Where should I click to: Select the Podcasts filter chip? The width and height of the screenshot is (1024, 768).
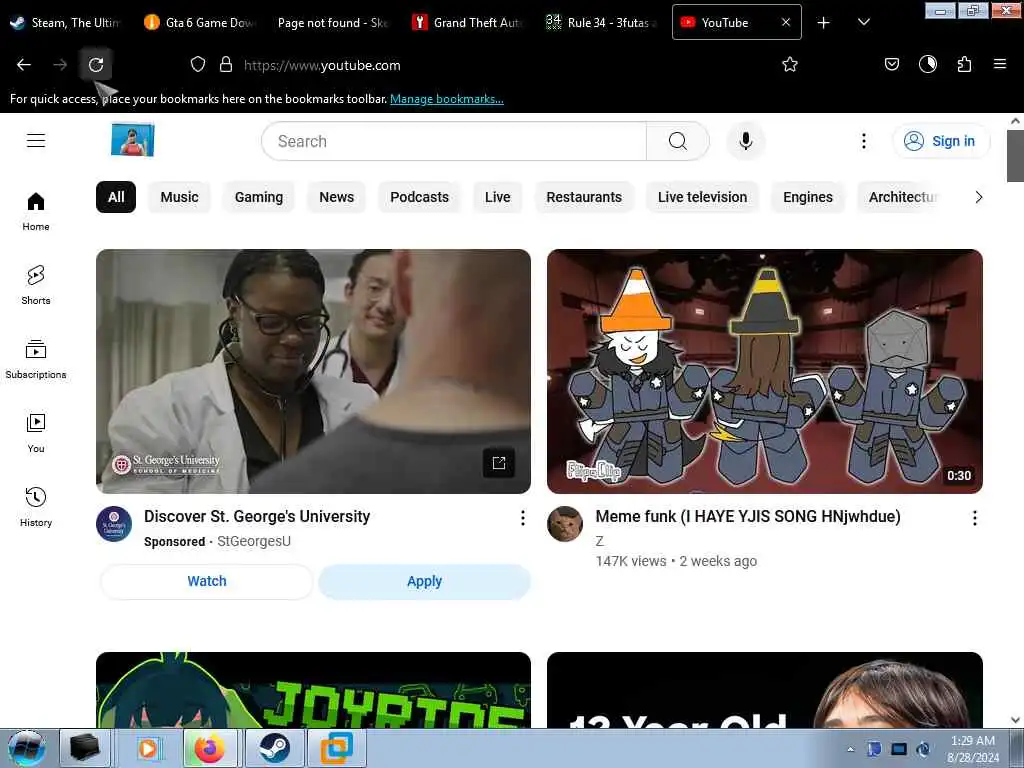click(419, 197)
